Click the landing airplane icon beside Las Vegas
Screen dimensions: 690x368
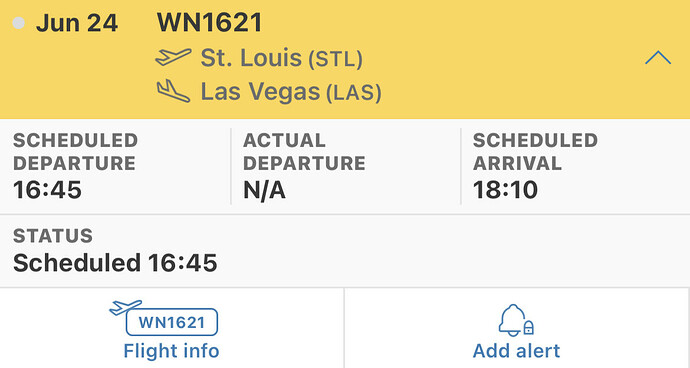173,91
